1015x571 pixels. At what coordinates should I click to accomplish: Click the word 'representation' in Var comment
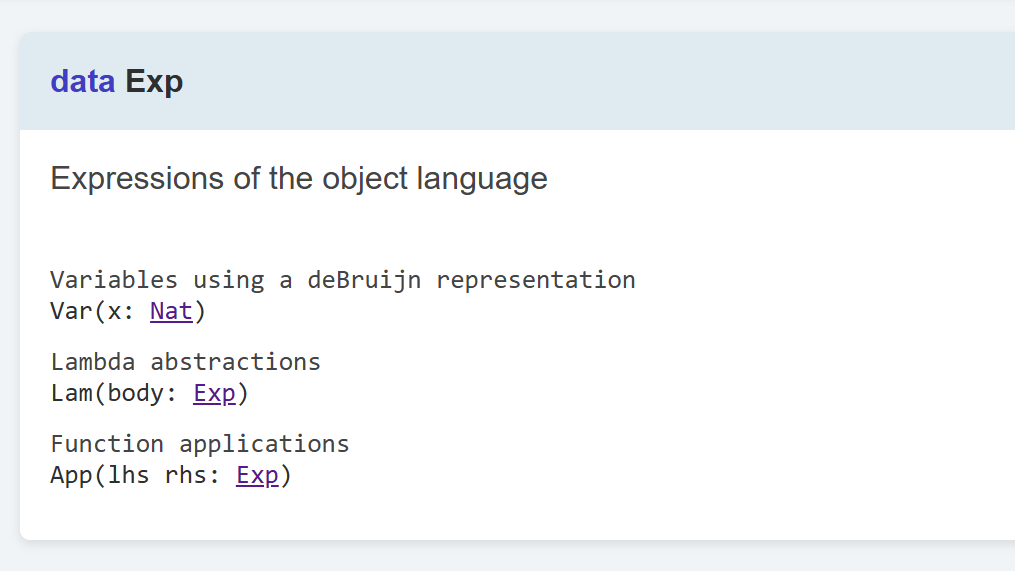click(x=535, y=279)
